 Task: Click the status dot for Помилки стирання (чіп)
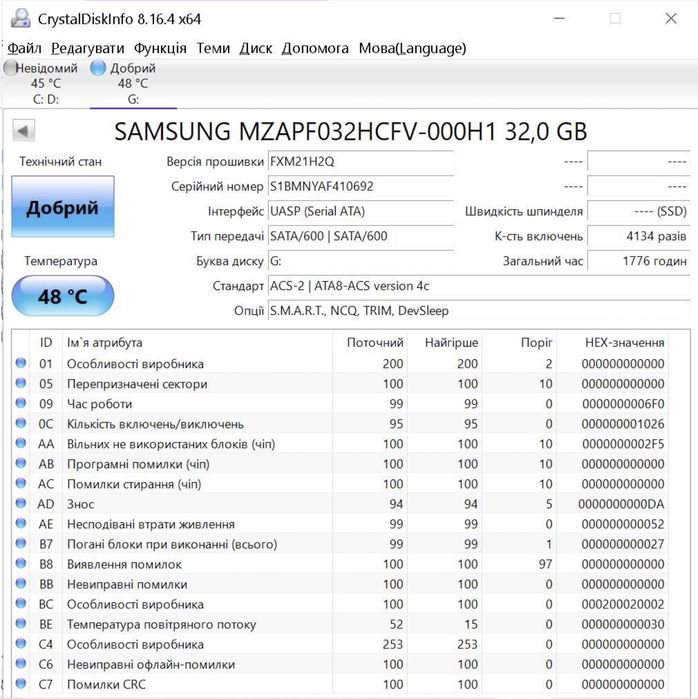[x=21, y=483]
